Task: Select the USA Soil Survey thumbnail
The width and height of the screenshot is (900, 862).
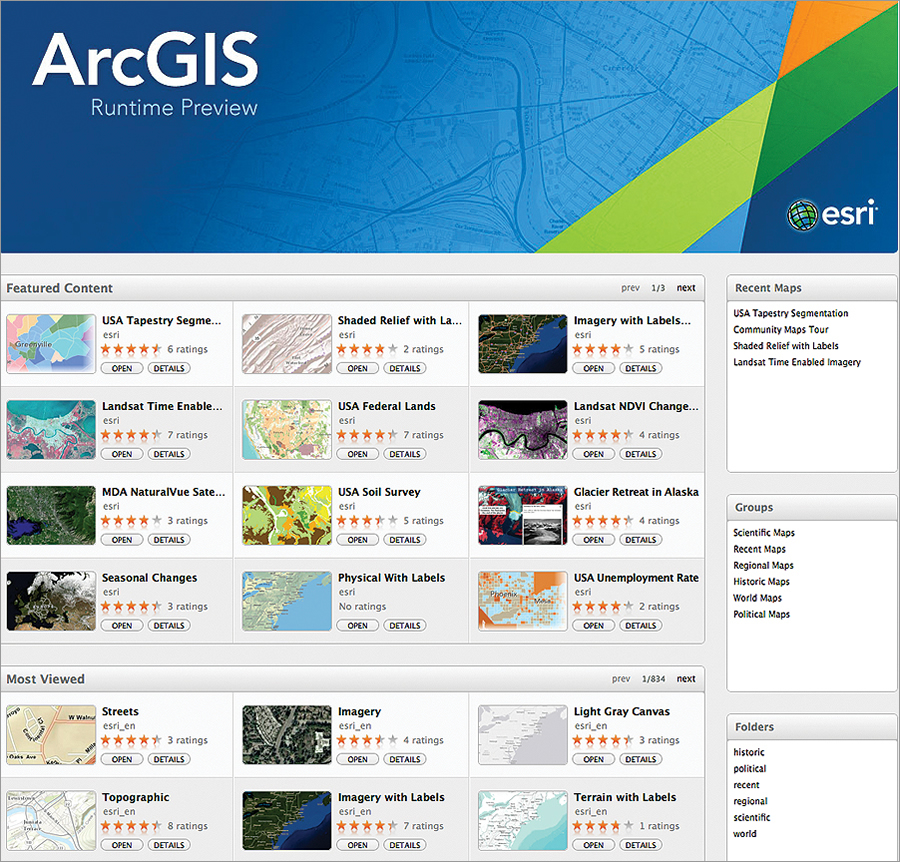Action: pos(287,515)
